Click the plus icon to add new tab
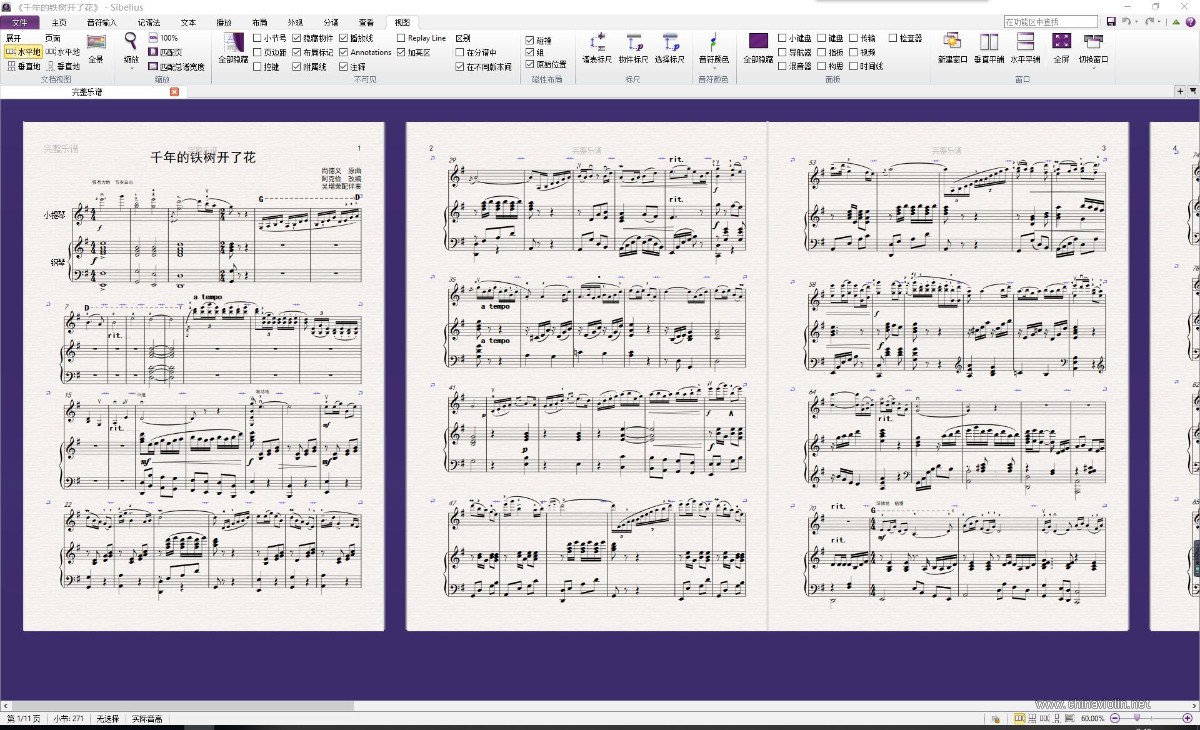Viewport: 1200px width, 730px height. 1180,91
